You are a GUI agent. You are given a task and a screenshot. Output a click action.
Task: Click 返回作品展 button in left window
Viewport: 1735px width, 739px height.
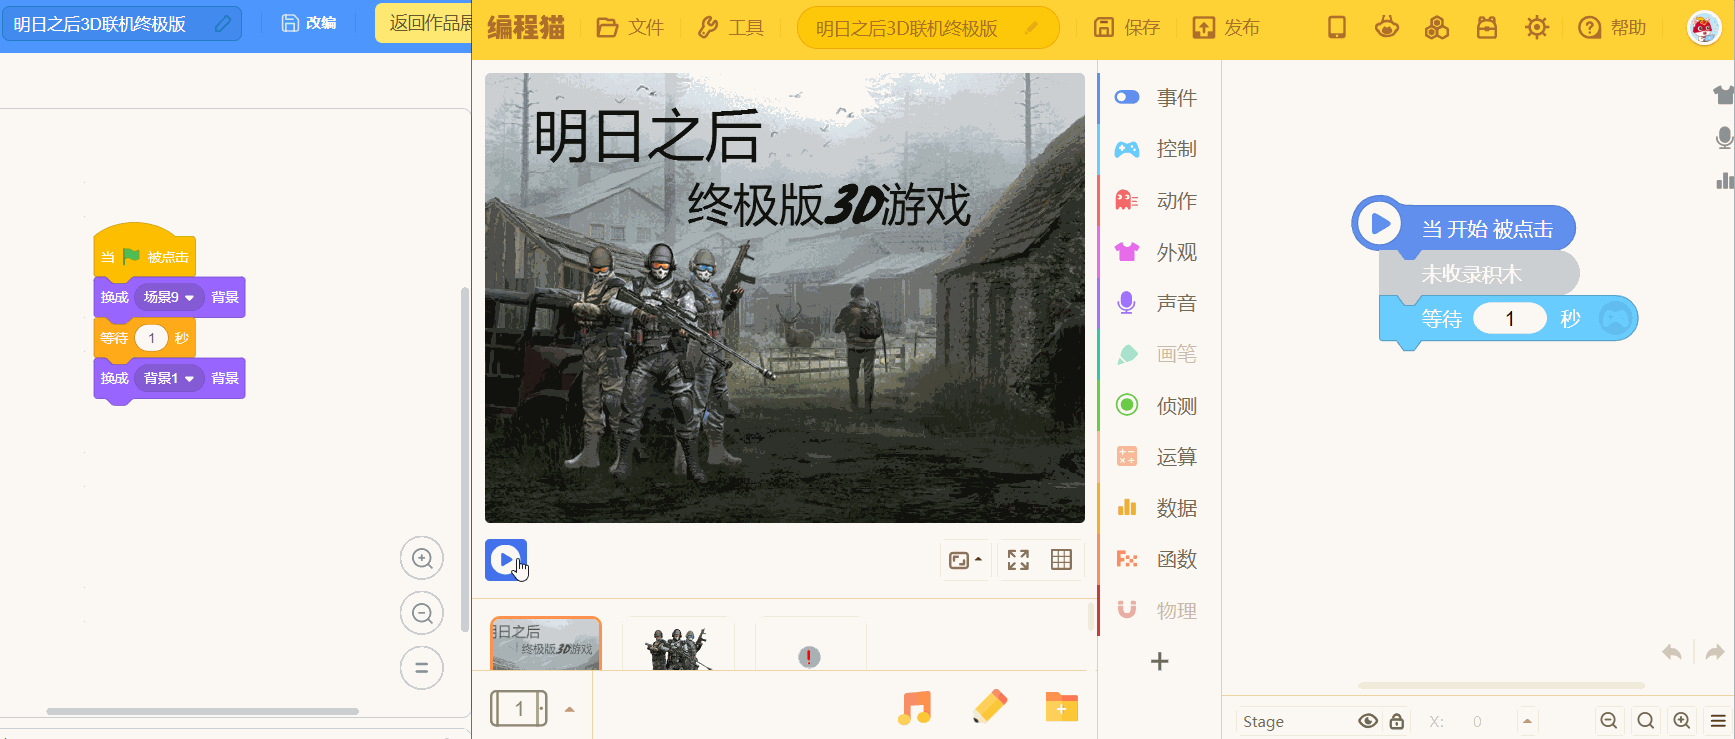pyautogui.click(x=424, y=23)
